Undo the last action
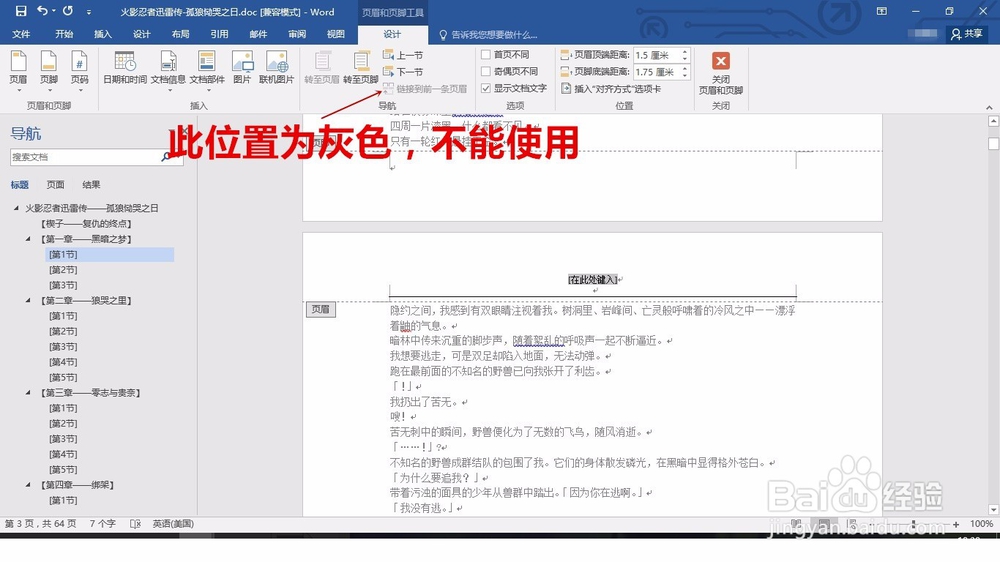 [42, 11]
